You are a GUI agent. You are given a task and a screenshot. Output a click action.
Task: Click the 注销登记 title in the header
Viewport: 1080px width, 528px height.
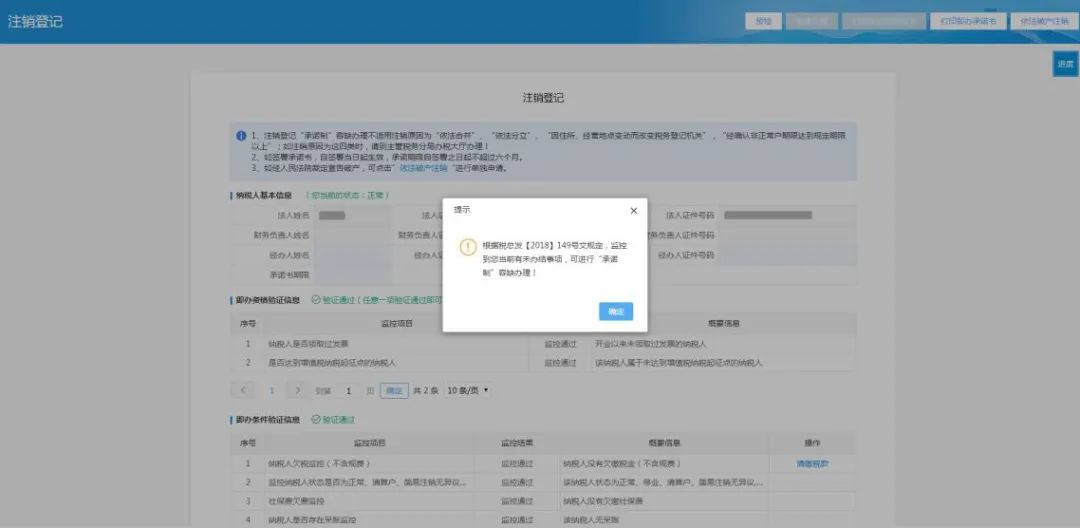point(35,21)
